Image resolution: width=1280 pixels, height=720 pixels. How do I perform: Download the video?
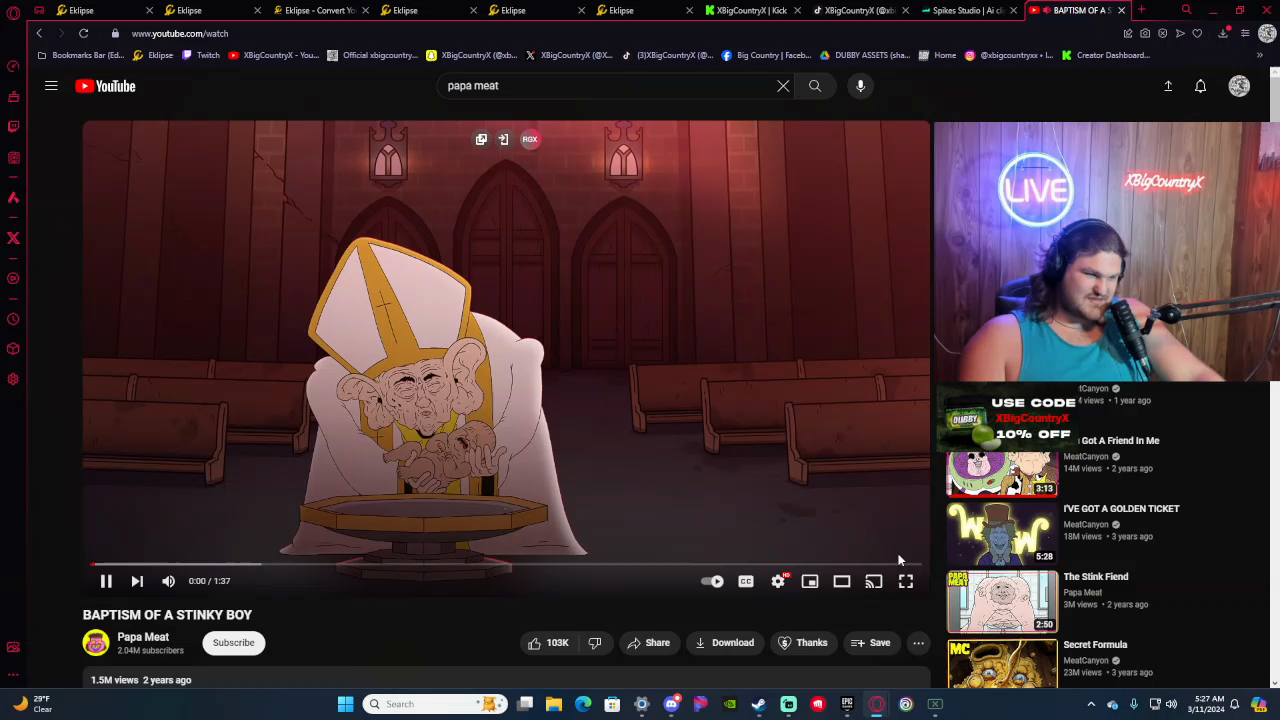(725, 643)
